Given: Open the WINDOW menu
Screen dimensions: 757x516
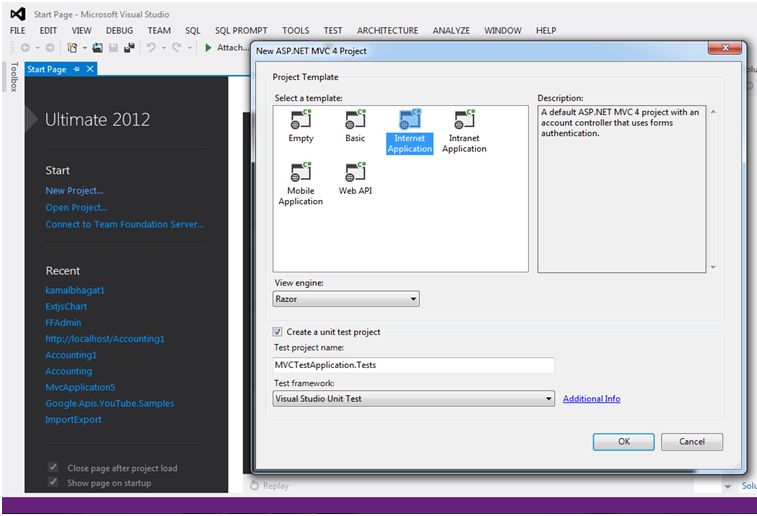Looking at the screenshot, I should (x=503, y=30).
